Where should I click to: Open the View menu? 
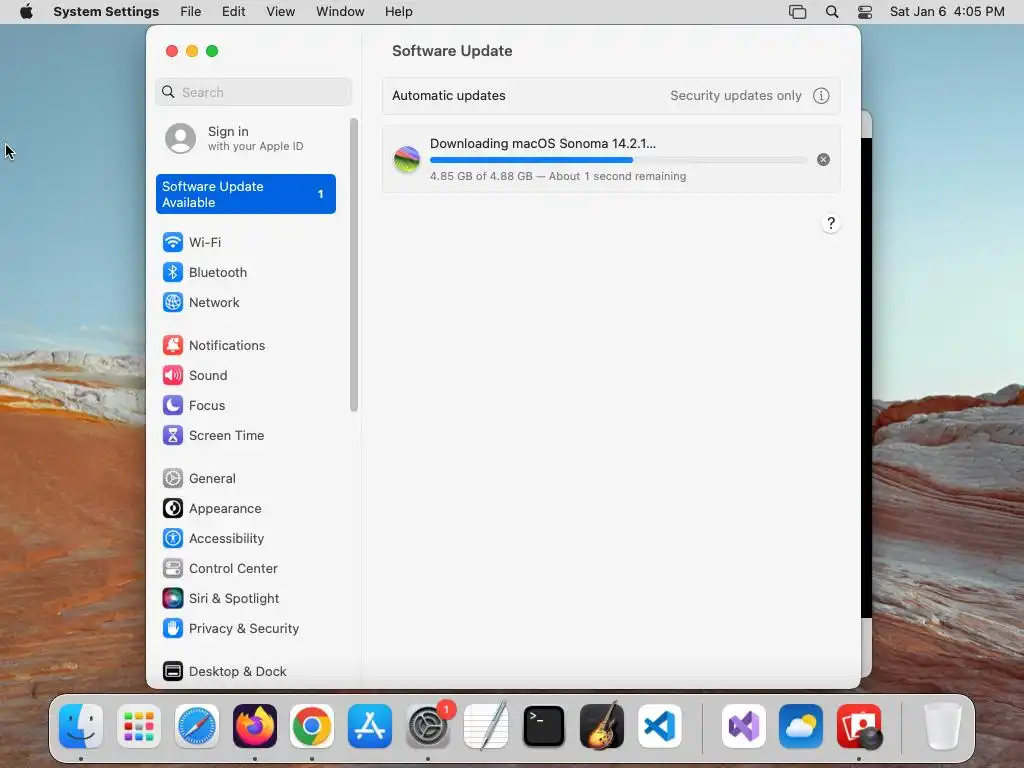(280, 12)
